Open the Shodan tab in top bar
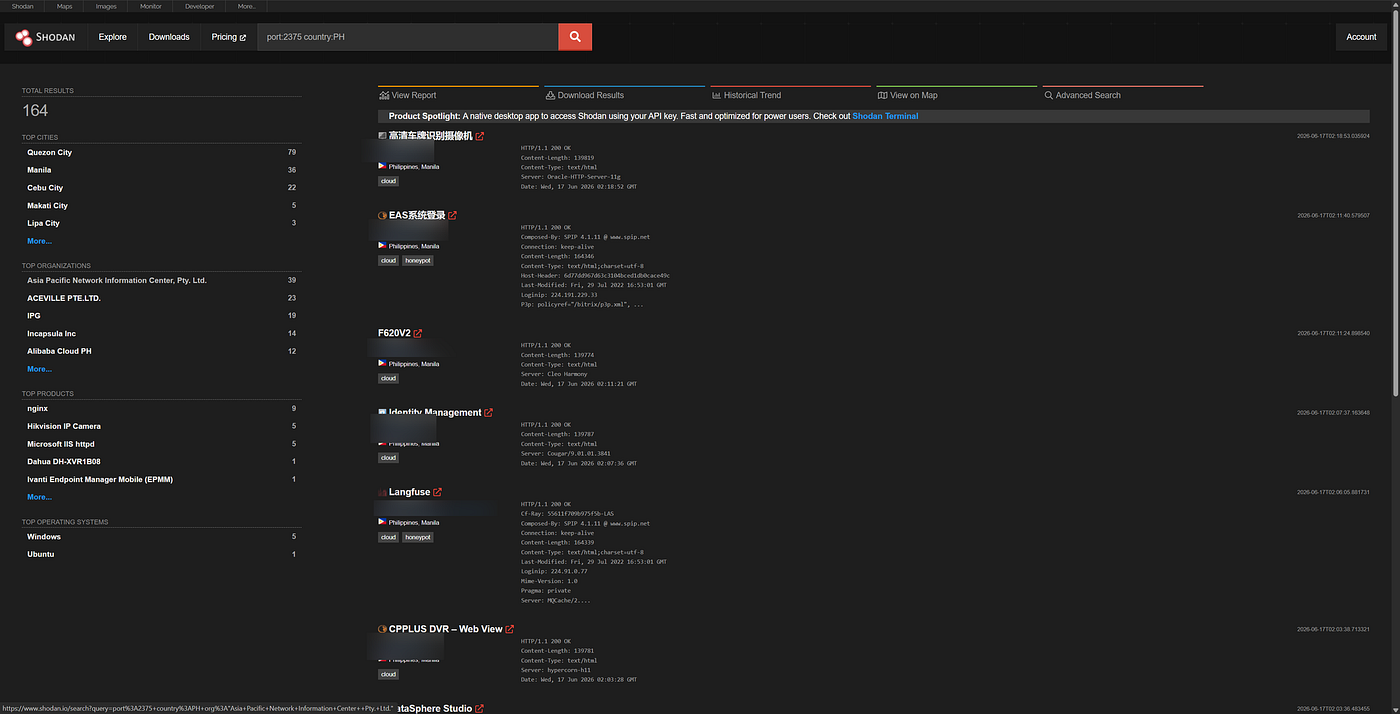Screen dimensions: 1400x714 tap(22, 6)
